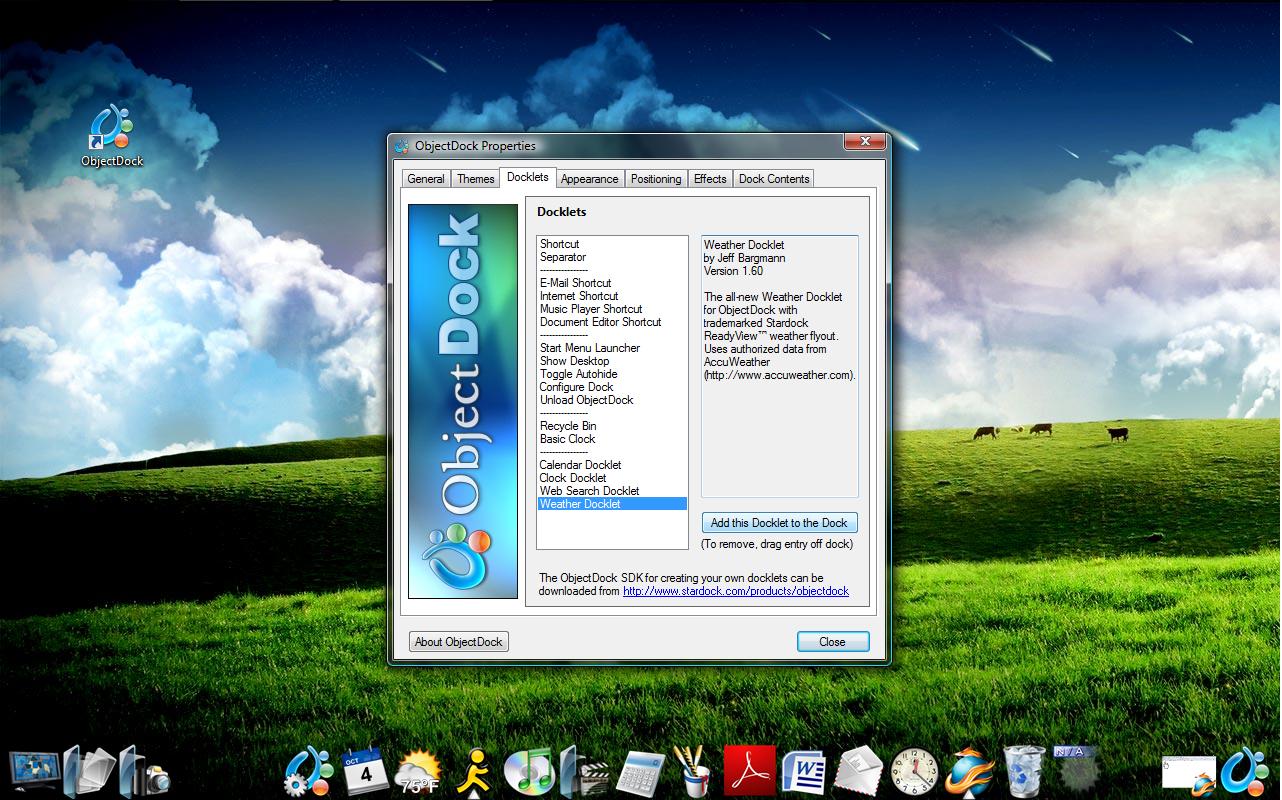Select E-Mail Shortcut entry
Screen dimensions: 1282x800
click(576, 283)
